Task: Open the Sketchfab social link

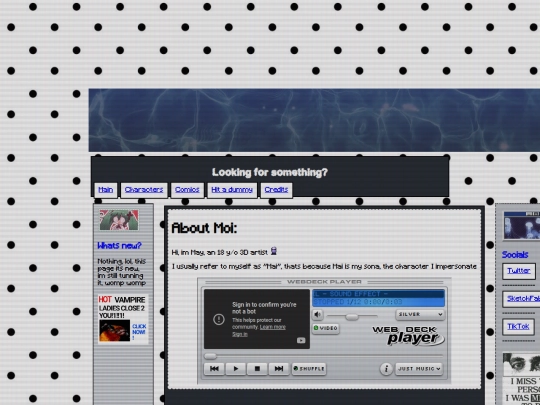Action: point(521,299)
